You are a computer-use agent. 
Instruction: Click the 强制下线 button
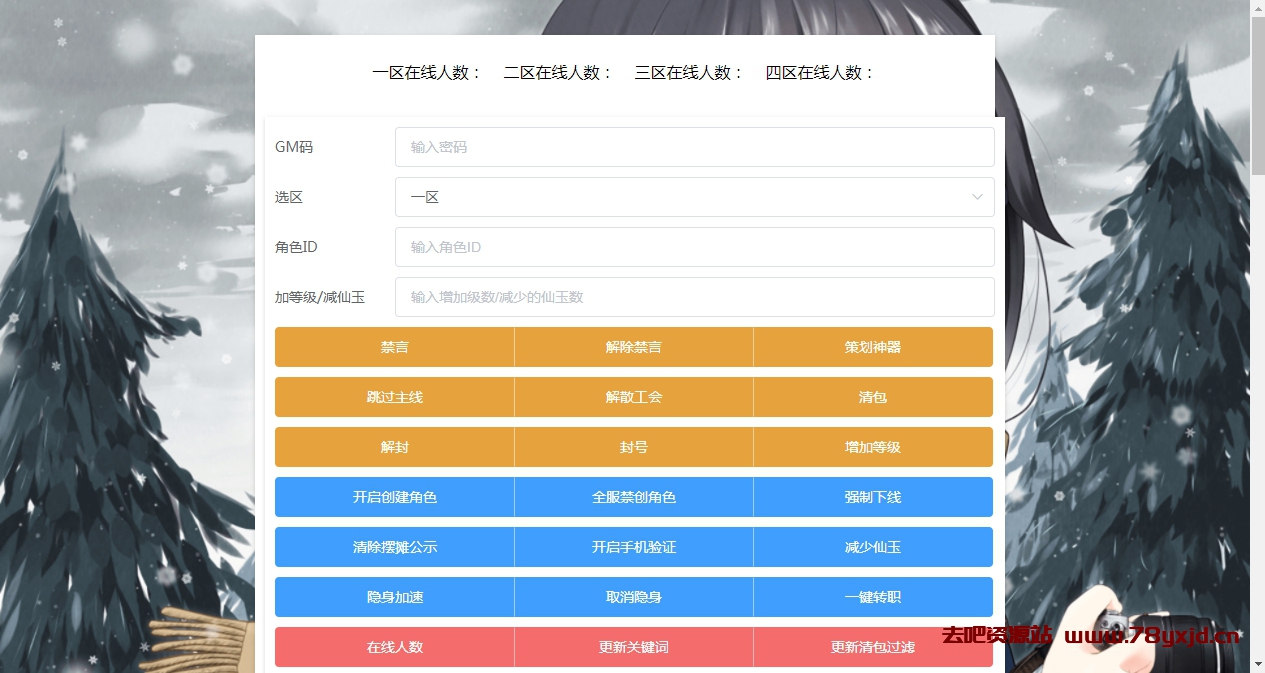[x=873, y=497]
